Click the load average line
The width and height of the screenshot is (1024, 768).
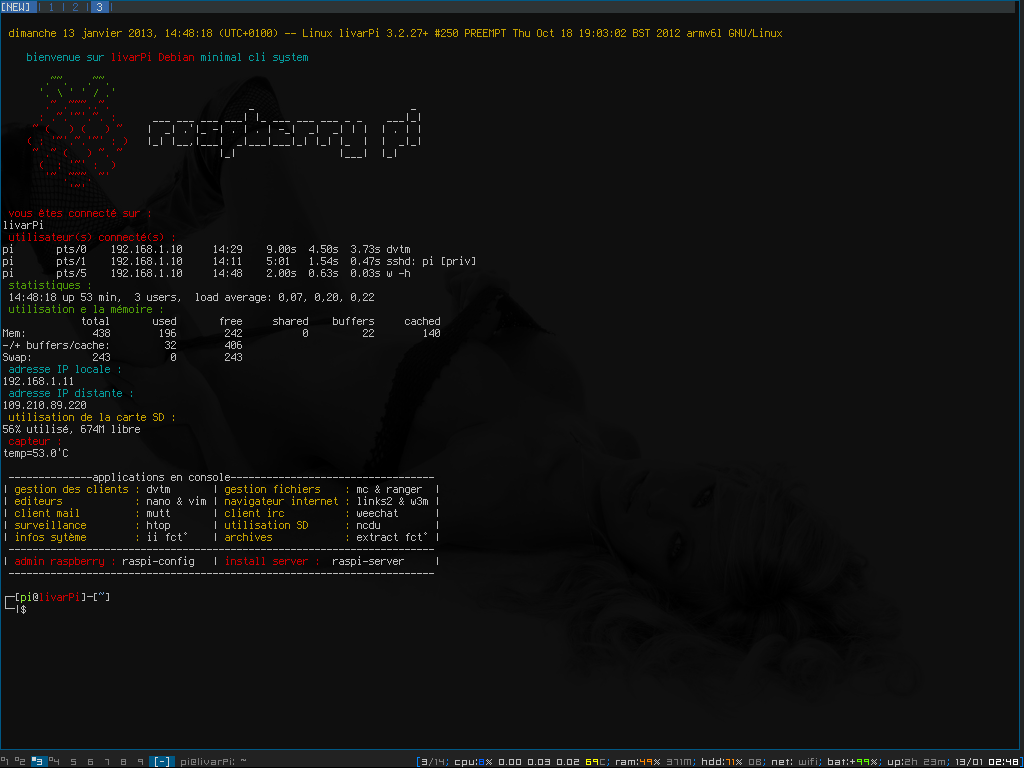point(191,297)
